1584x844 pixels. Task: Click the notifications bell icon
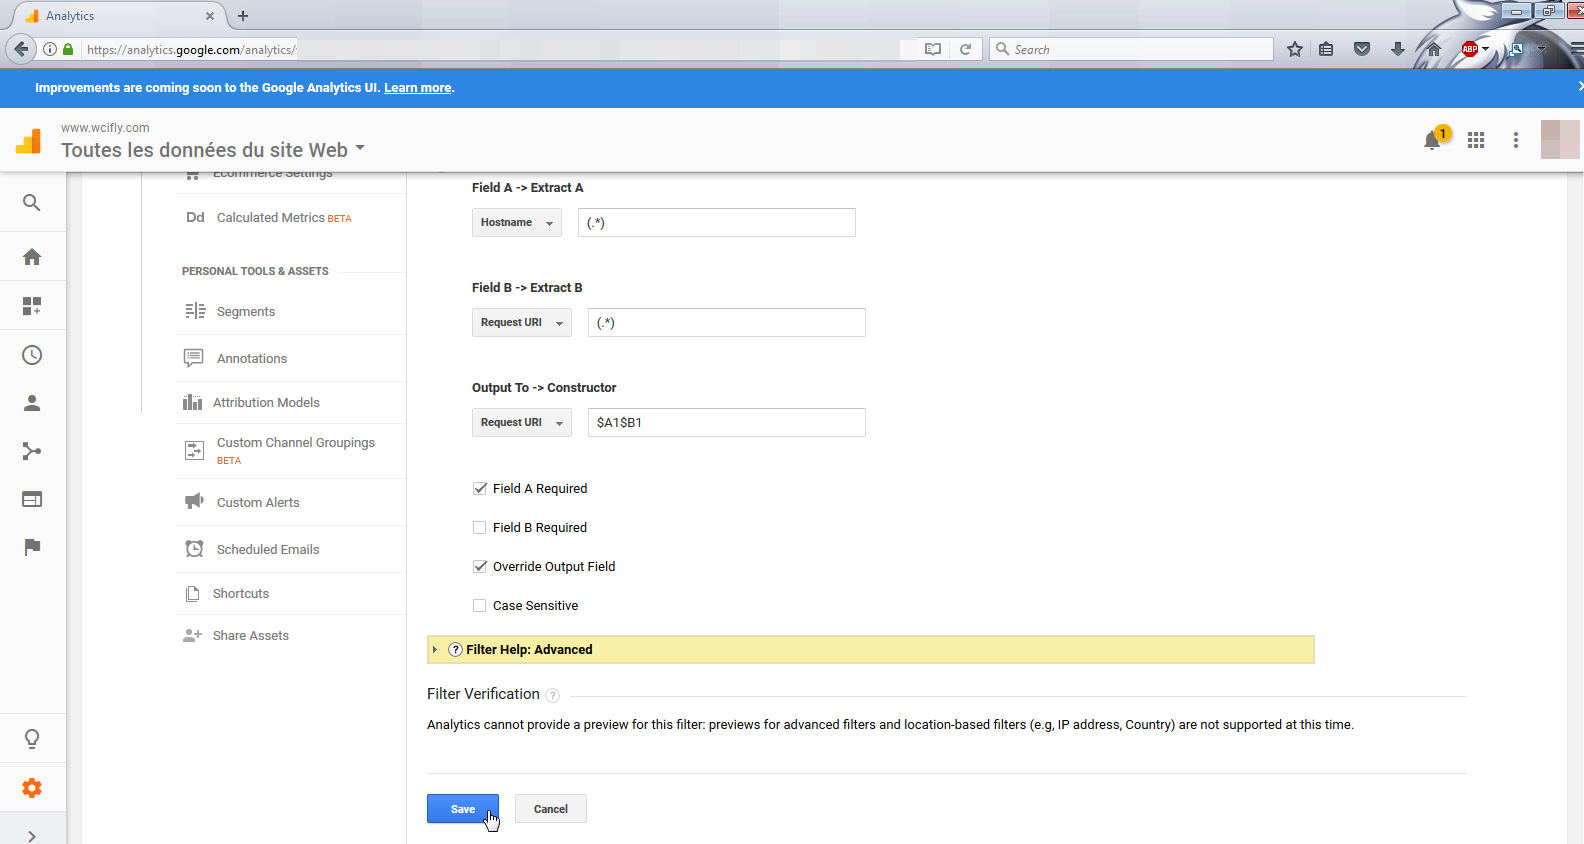click(1432, 140)
